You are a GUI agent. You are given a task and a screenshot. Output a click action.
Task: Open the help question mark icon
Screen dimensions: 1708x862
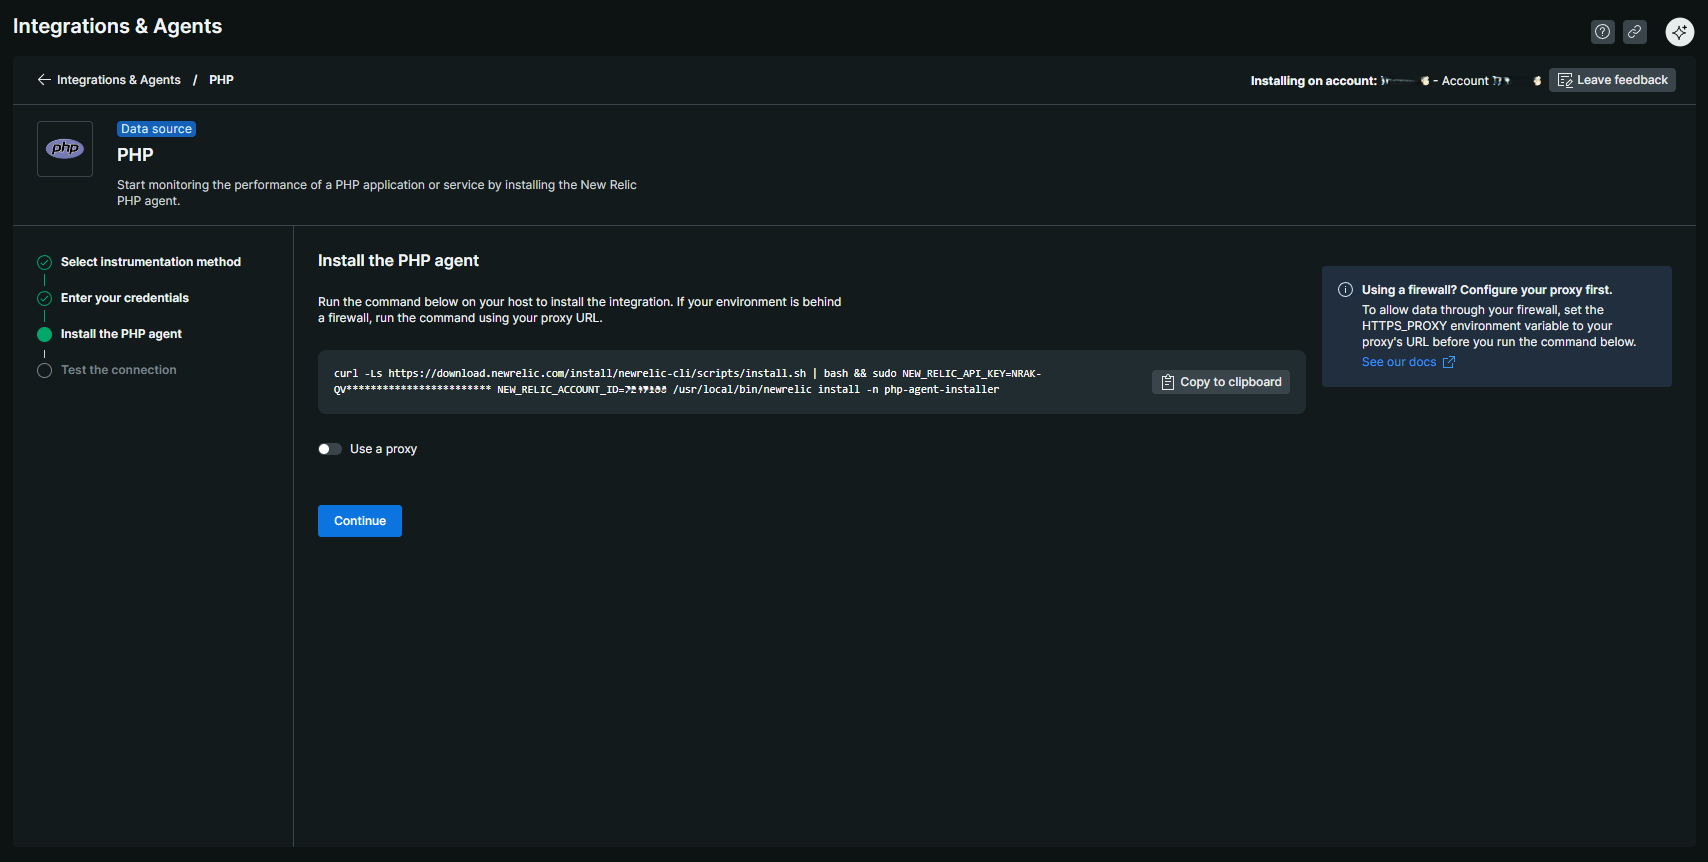pyautogui.click(x=1602, y=32)
